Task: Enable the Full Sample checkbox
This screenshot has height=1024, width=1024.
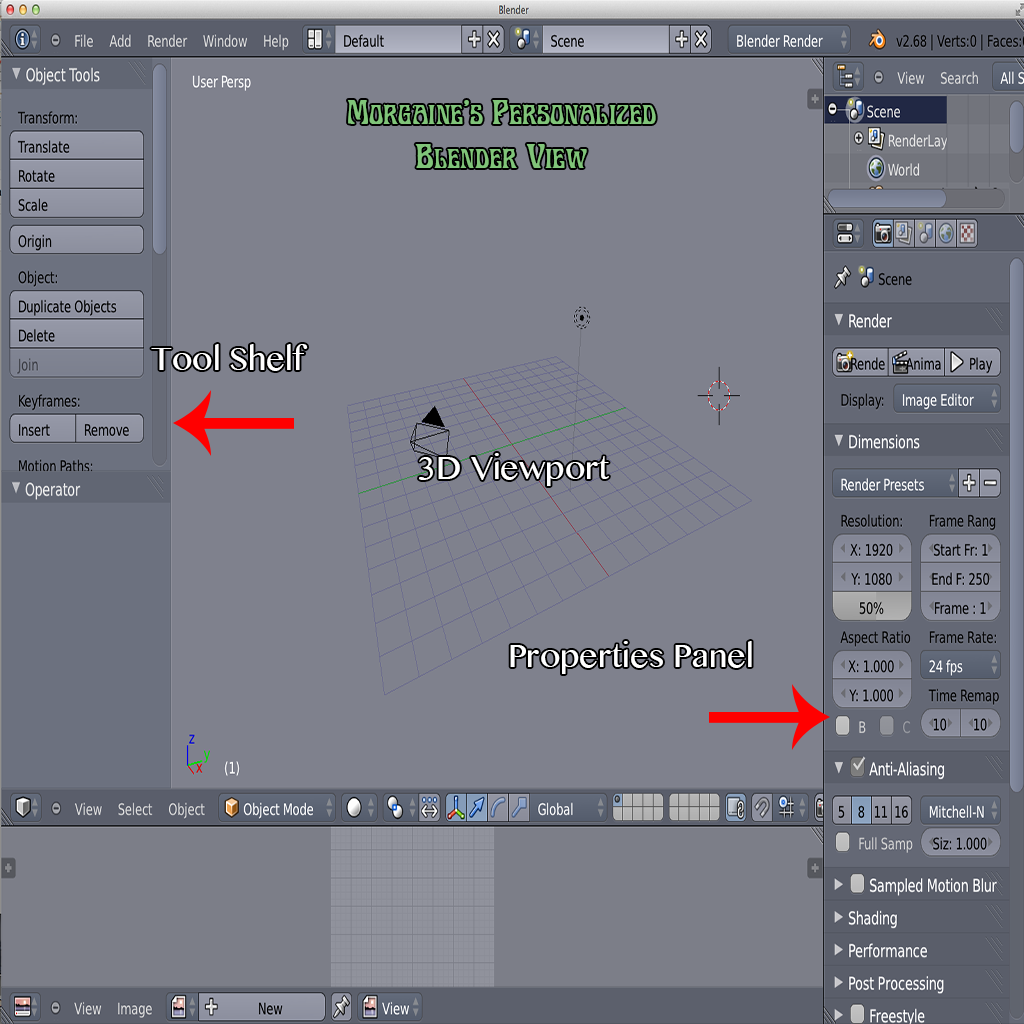Action: (x=842, y=842)
